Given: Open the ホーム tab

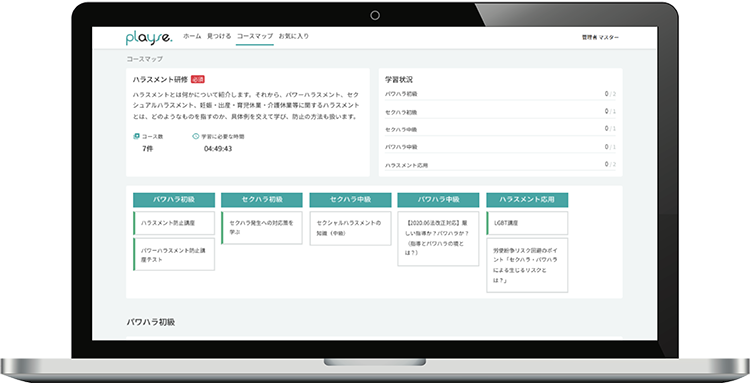Looking at the screenshot, I should [x=192, y=36].
